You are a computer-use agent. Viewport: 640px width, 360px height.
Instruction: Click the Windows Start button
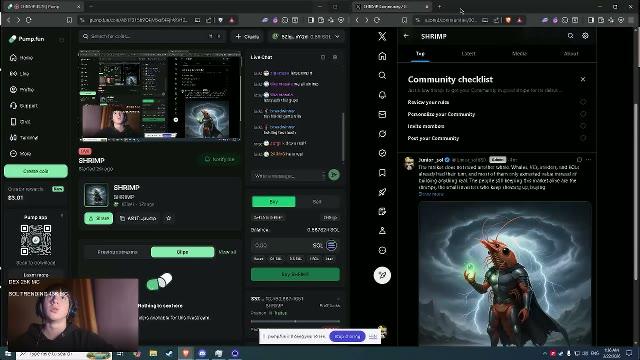click(x=7, y=353)
